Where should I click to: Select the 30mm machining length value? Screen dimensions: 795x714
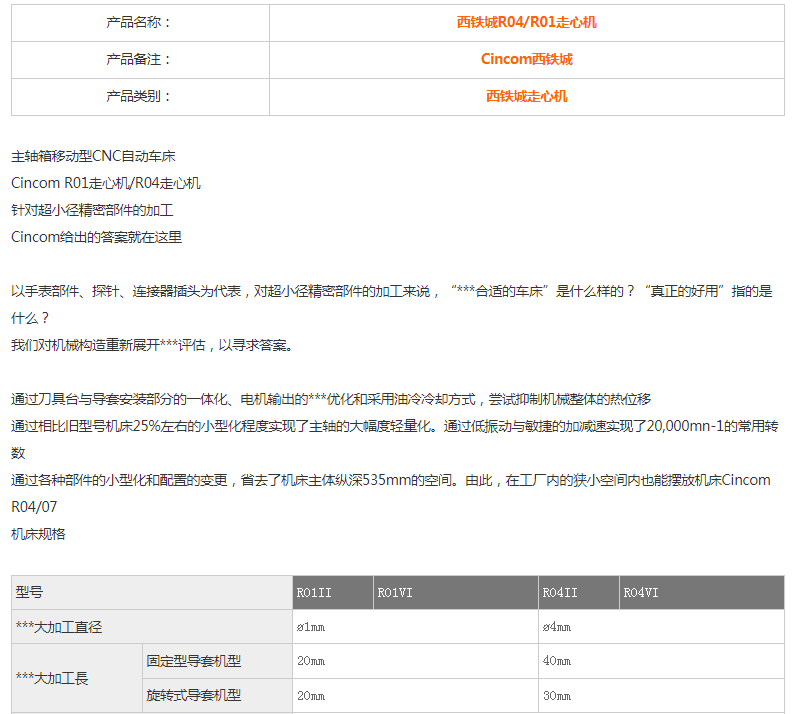[556, 695]
